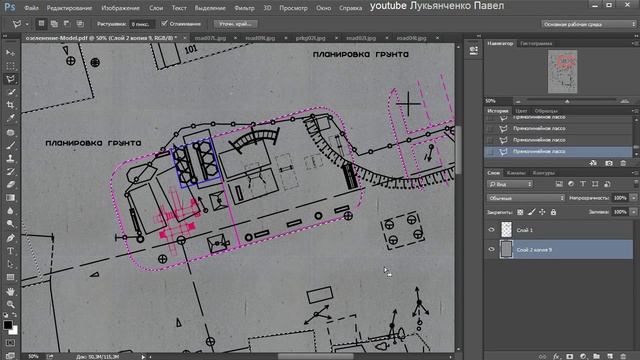Open the Фильтр menu
This screenshot has width=640, height=360.
coord(244,8)
